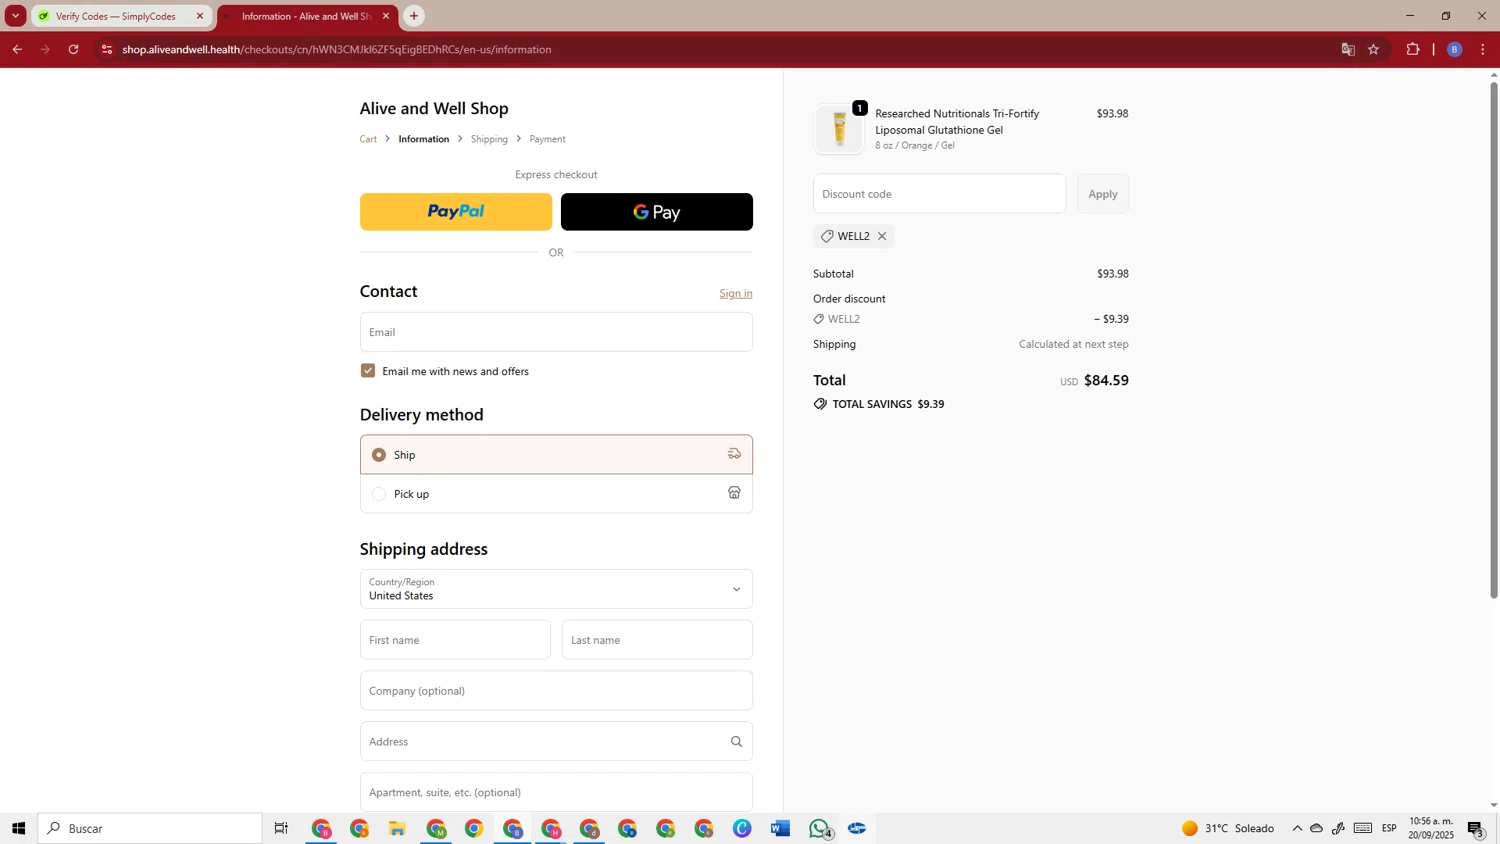Switch to Information - Alive and Well tab
Screen dimensions: 1500x844
point(307,16)
